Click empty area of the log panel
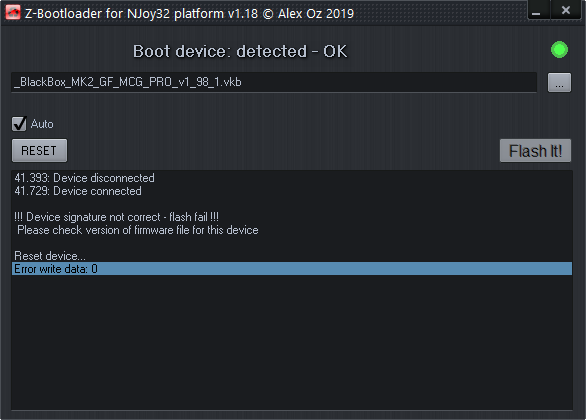Screen dimensions: 586x420 pyautogui.click(x=292, y=342)
